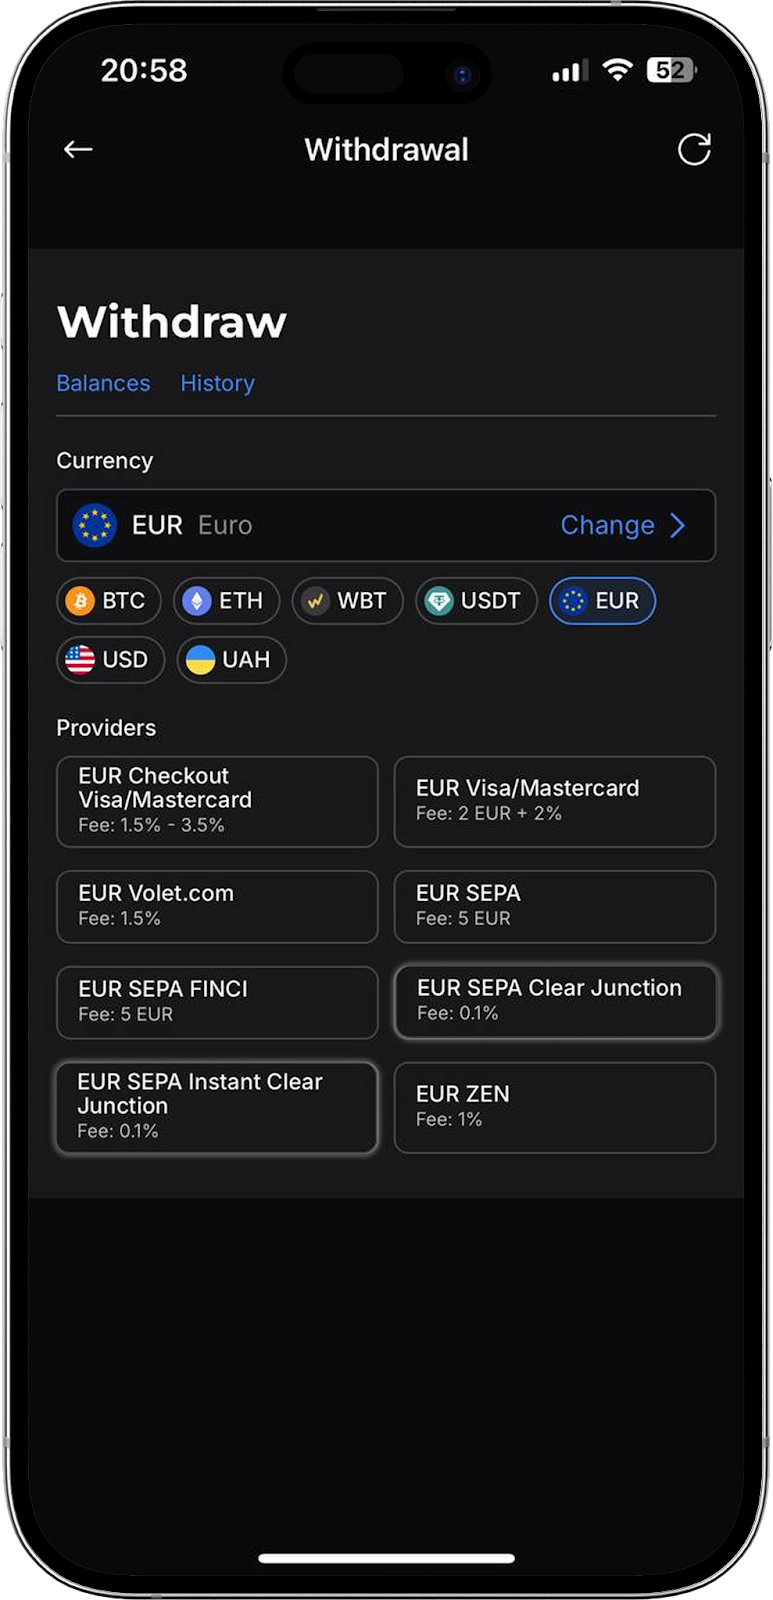Choose EUR SEPA Clear Junction provider

point(555,1001)
